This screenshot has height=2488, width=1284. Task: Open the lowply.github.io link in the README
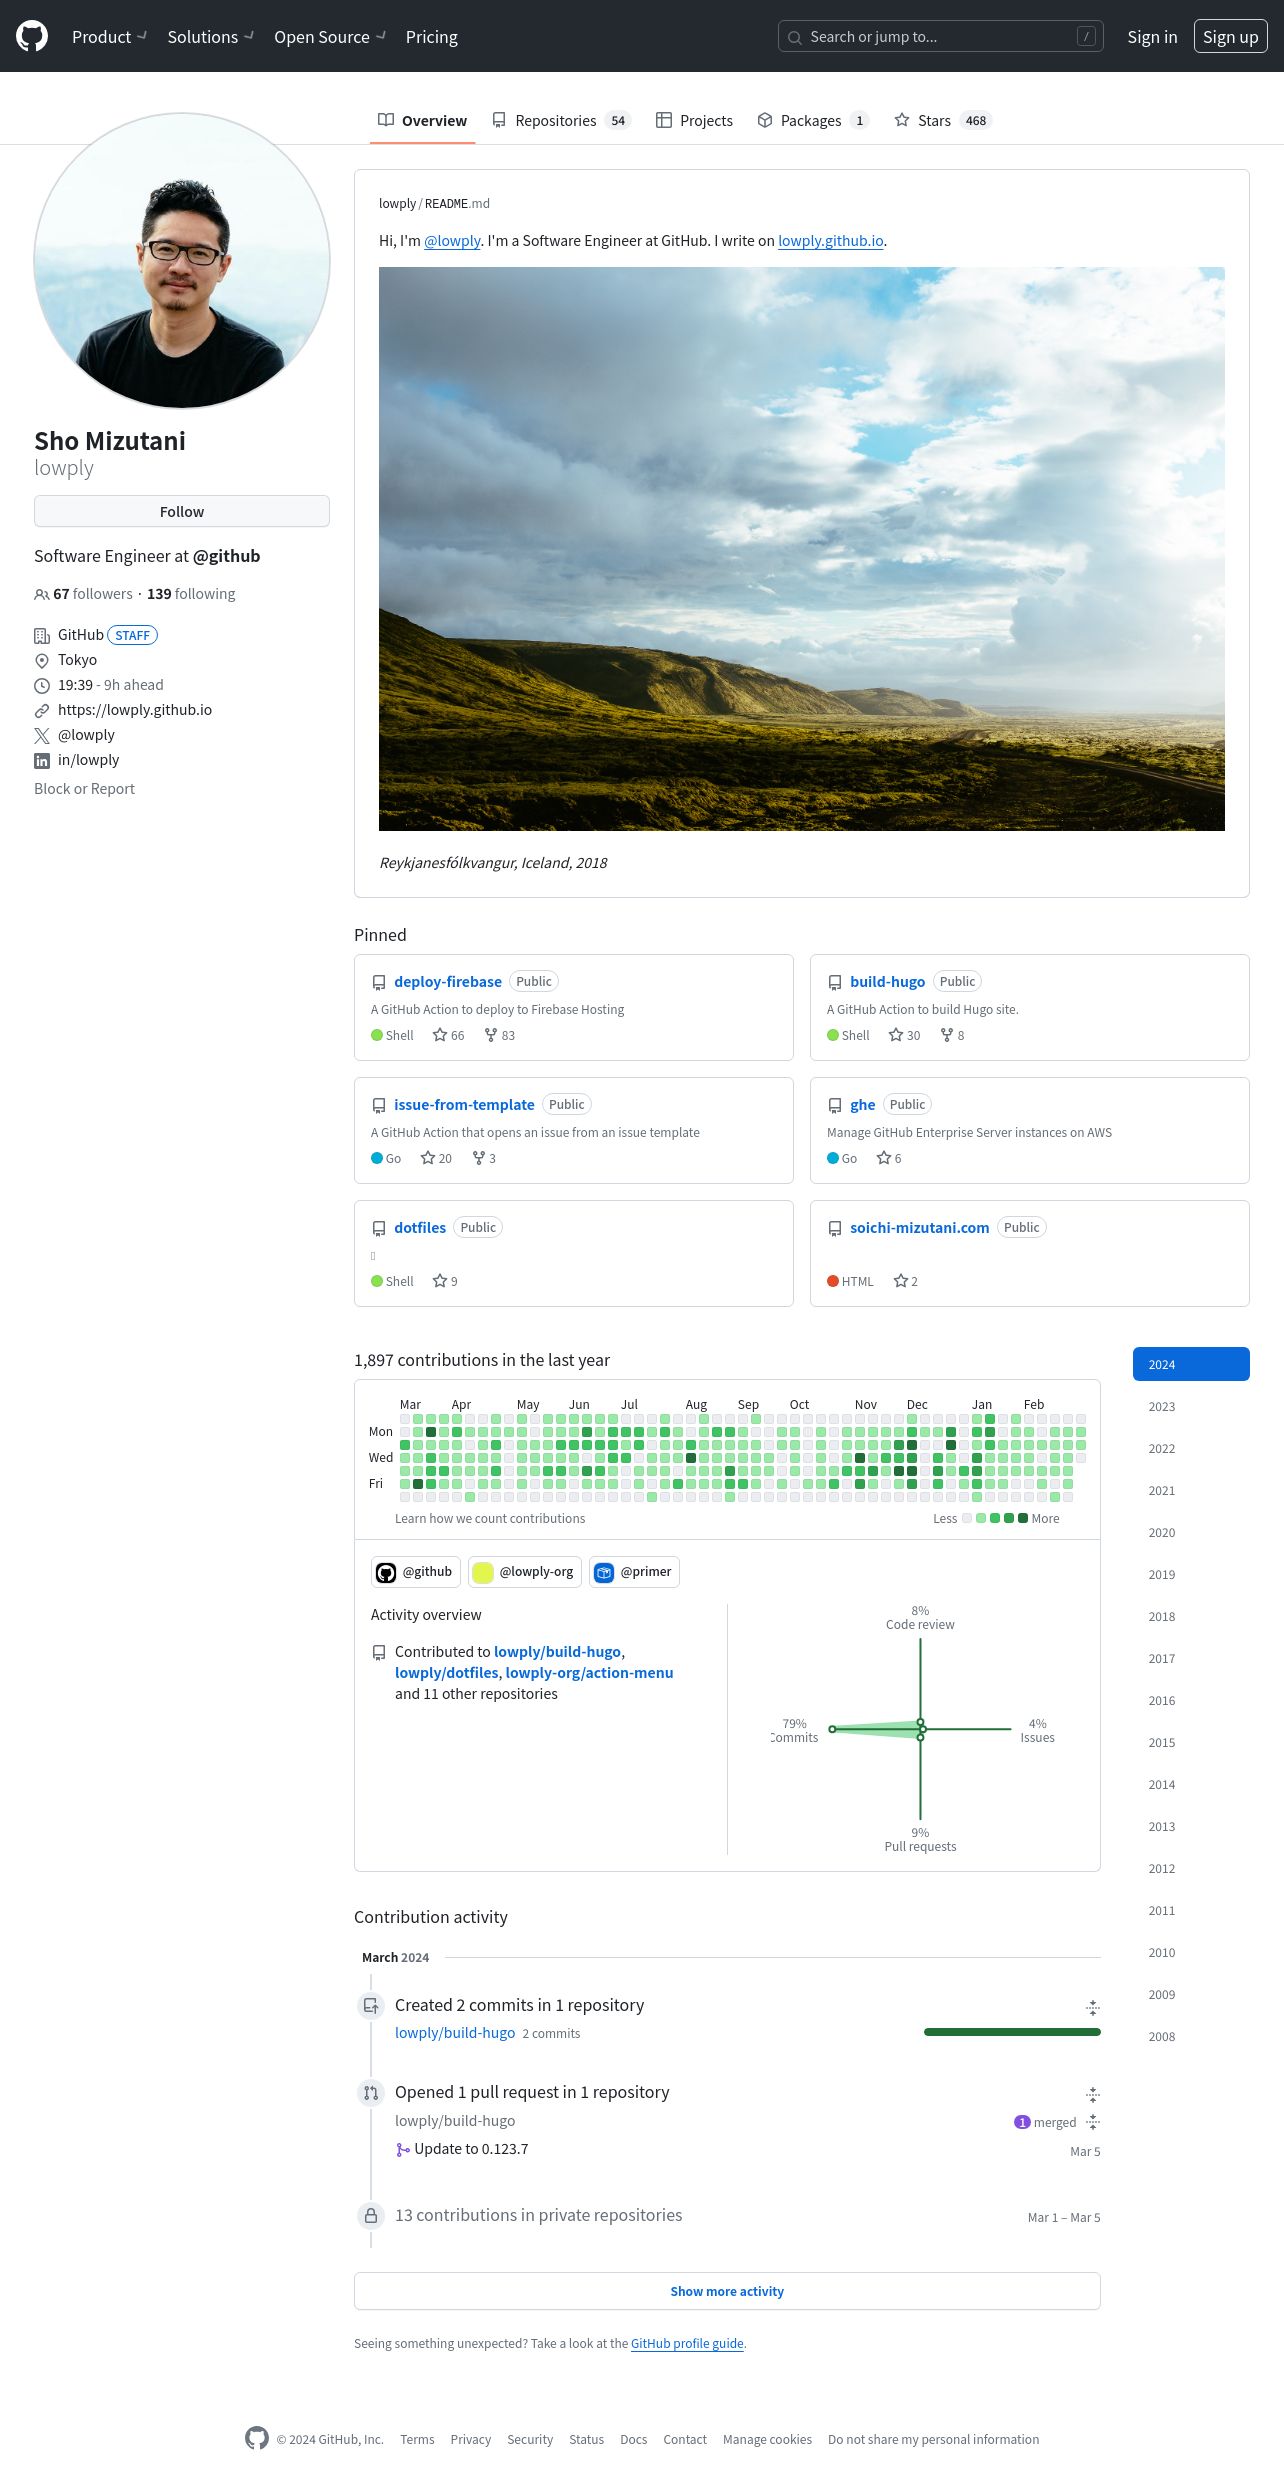click(x=831, y=241)
